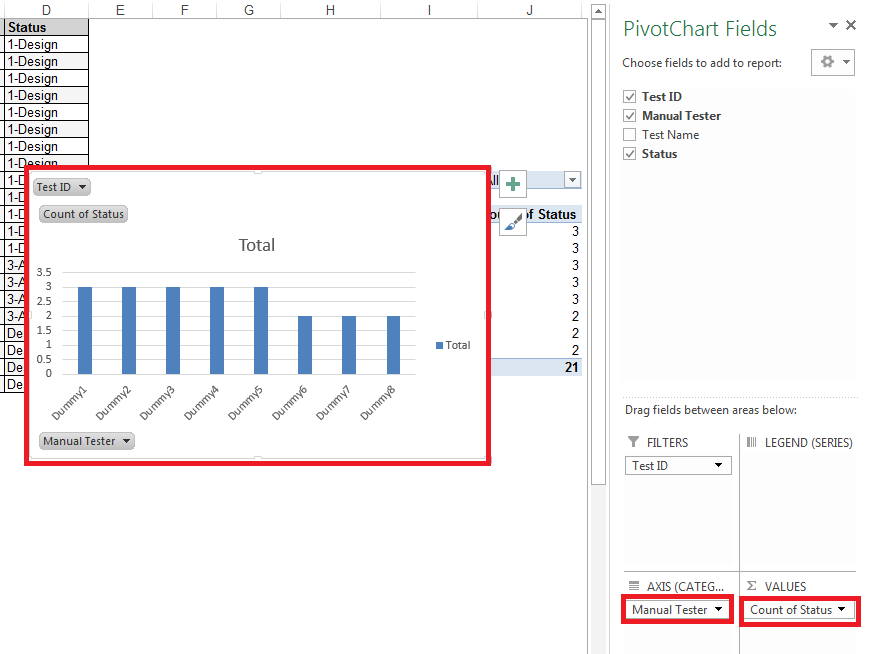Viewport: 873px width, 654px height.
Task: Click the 3.5 value on the chart axis
Action: coord(44,272)
